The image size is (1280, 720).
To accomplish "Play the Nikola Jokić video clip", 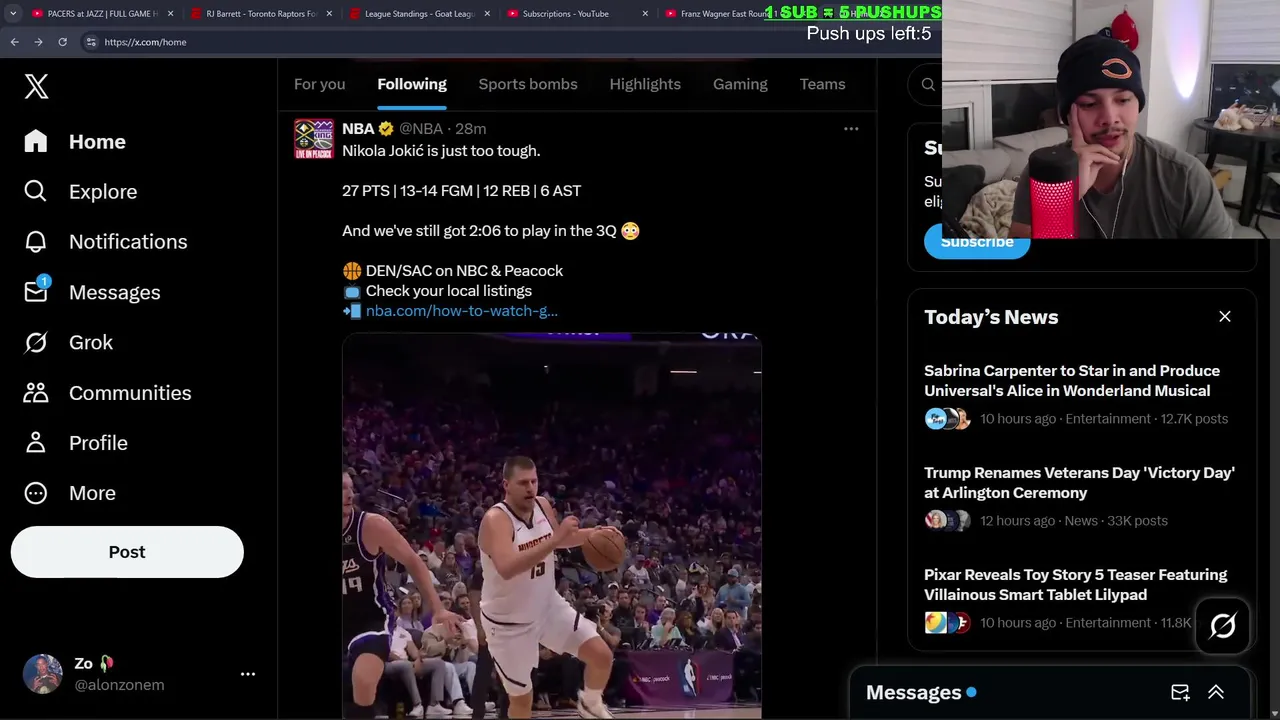I will 552,526.
